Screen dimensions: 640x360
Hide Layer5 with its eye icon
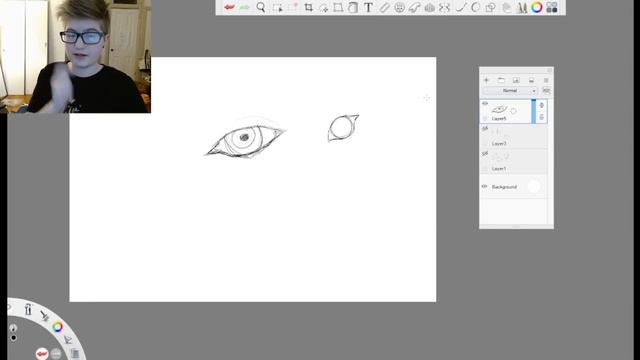click(485, 104)
